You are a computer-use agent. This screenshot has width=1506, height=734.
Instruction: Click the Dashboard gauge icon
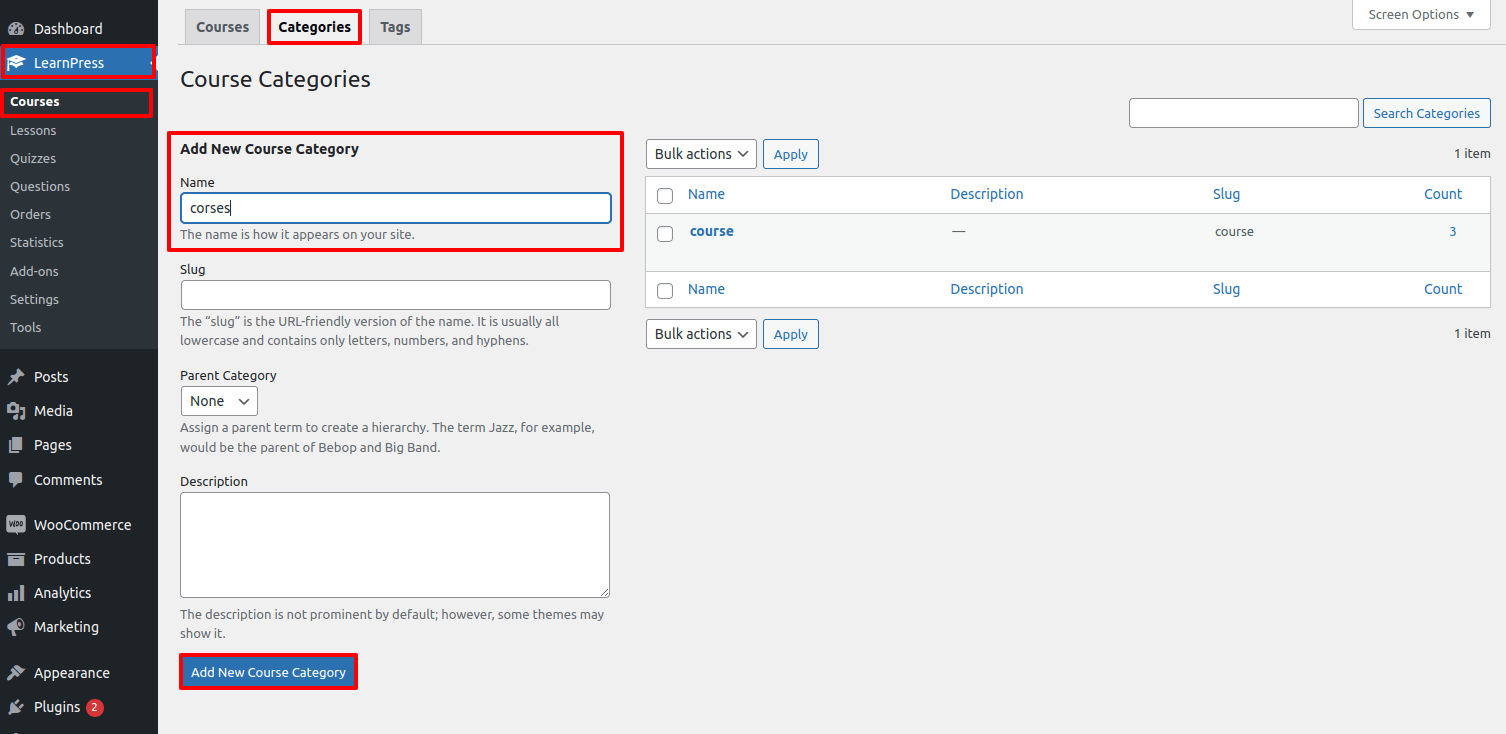coord(16,29)
